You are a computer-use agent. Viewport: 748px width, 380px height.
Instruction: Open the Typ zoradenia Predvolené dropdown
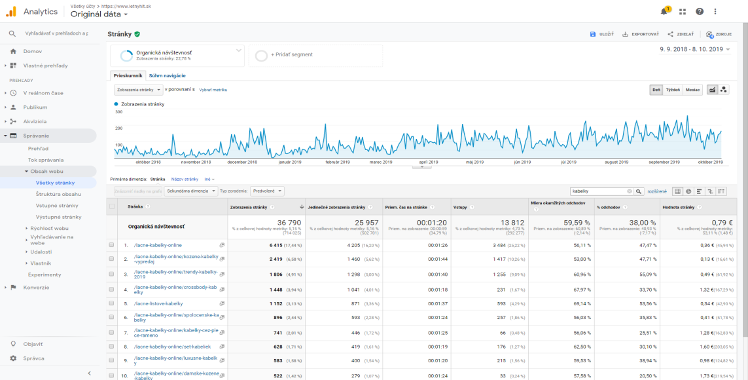267,191
